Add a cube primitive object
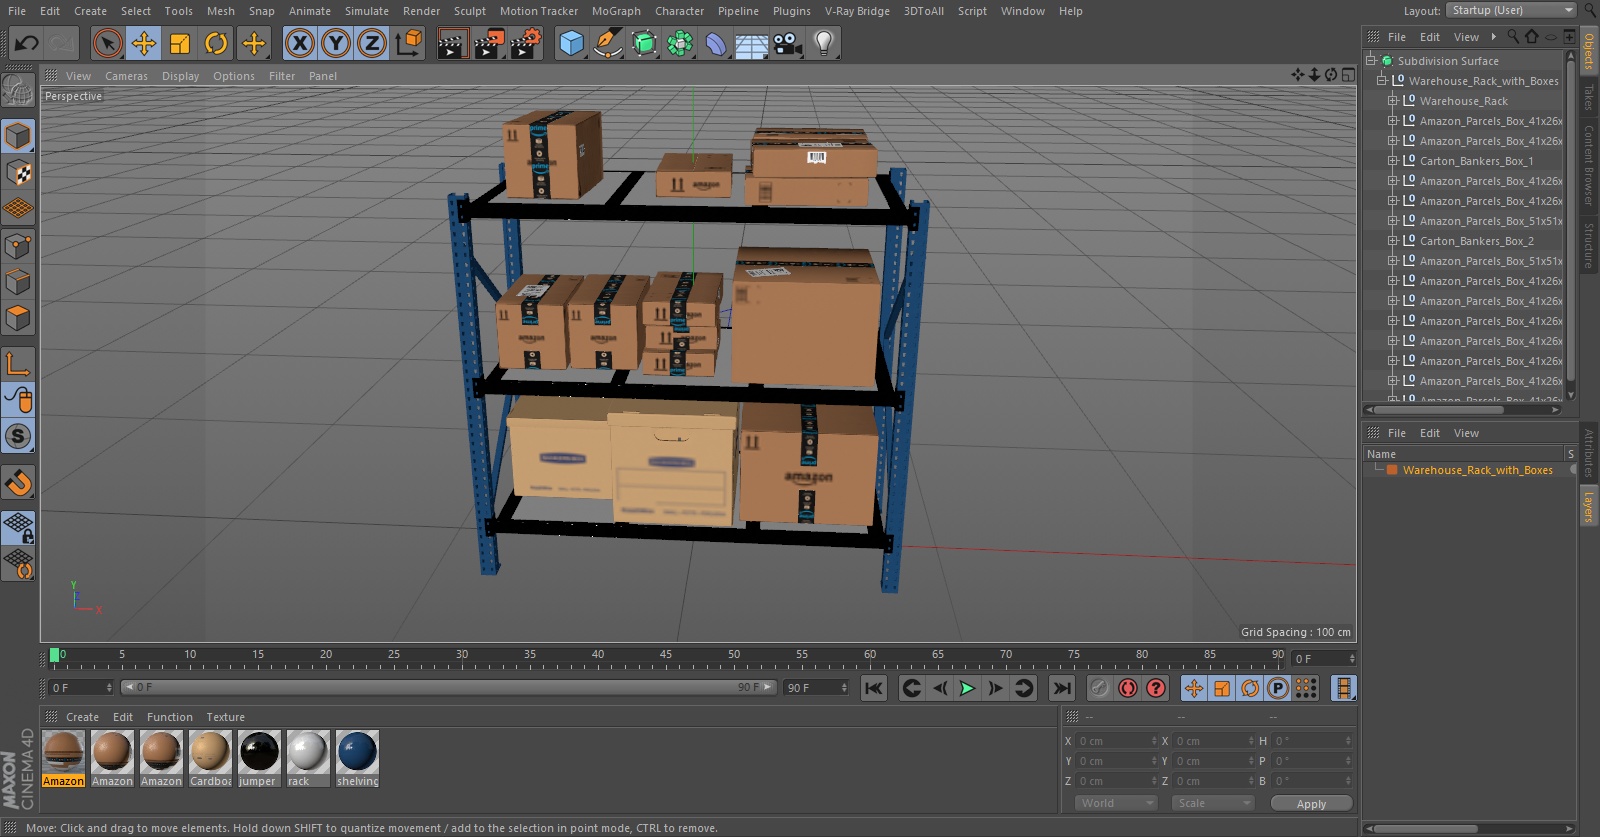 pyautogui.click(x=571, y=43)
